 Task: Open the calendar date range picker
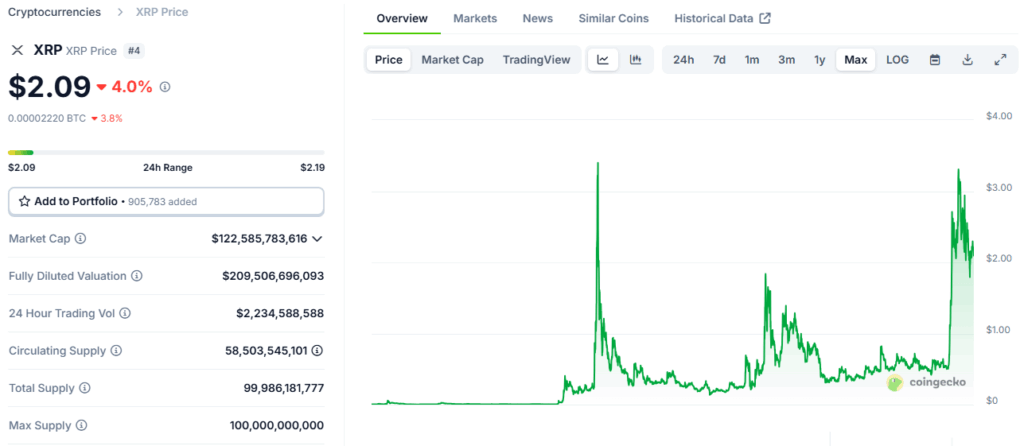click(x=935, y=60)
